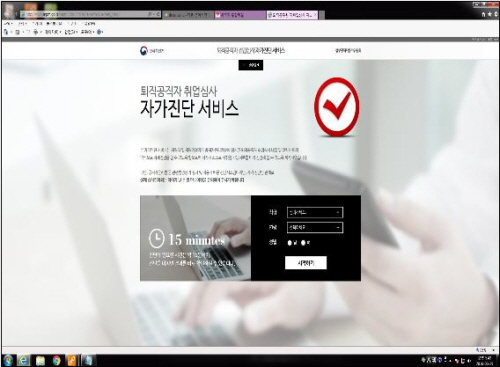This screenshot has height=367, width=500.
Task: Click the clock icon beside 15 minutes
Action: [x=156, y=238]
